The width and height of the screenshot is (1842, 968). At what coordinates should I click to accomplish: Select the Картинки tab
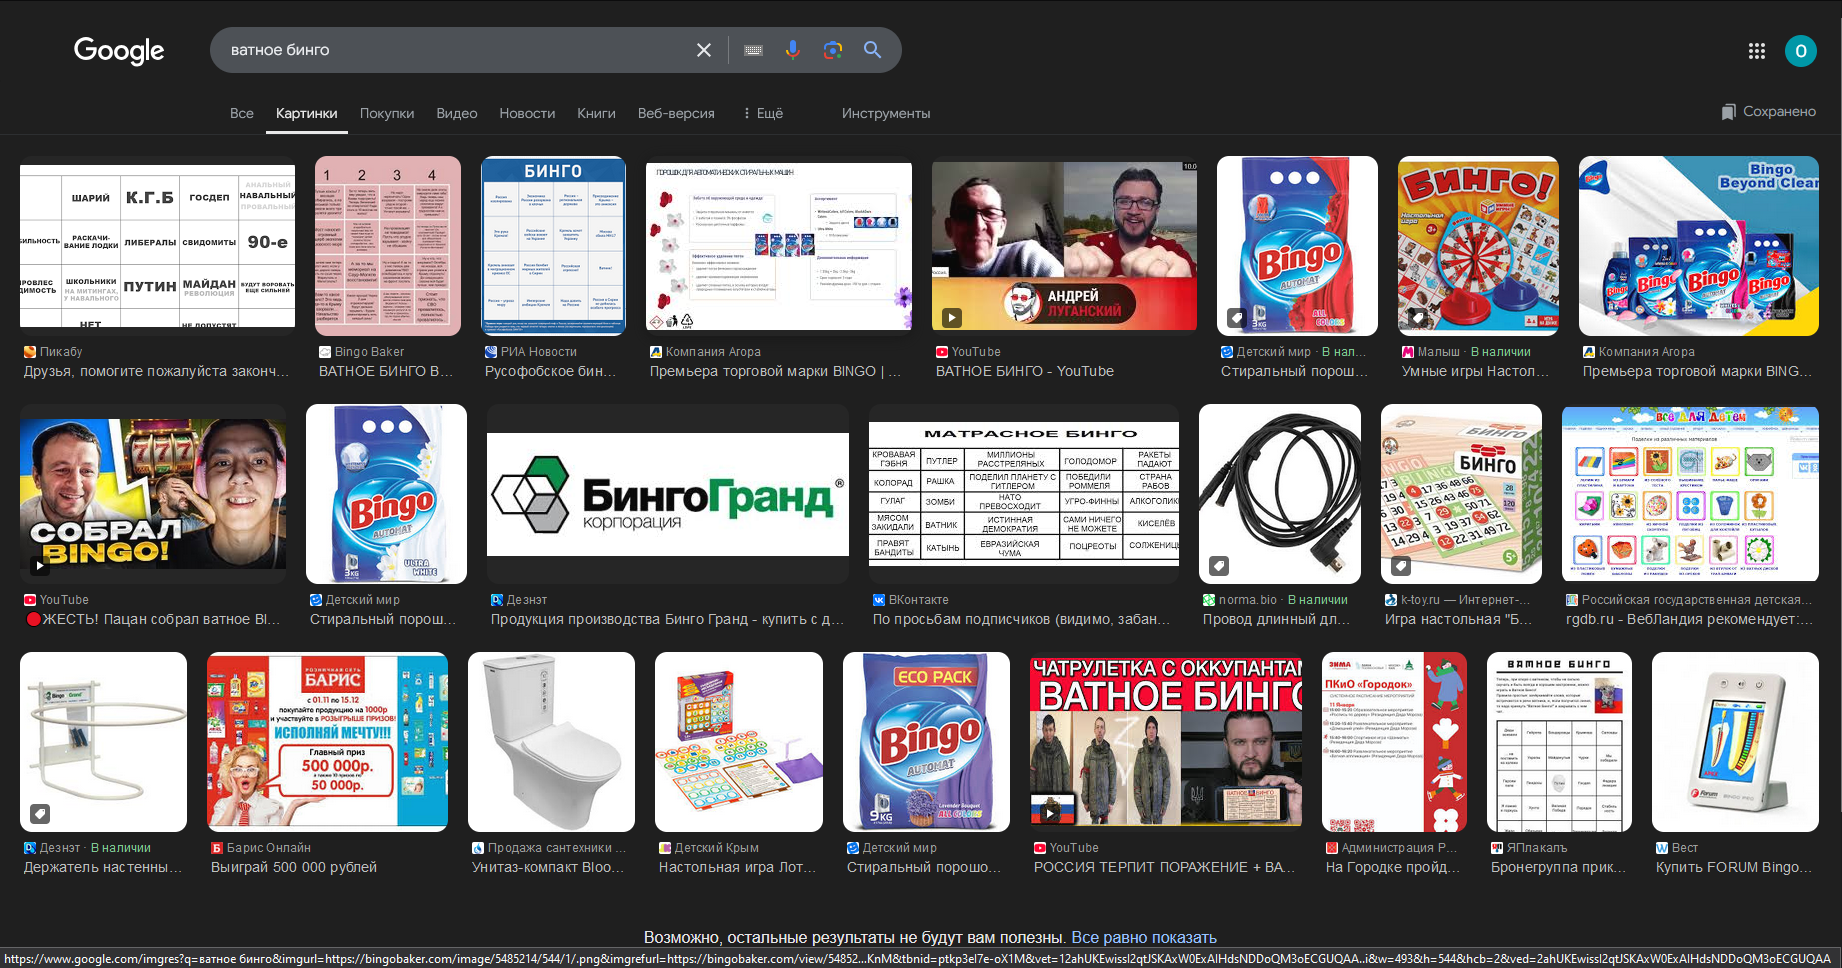pos(307,113)
